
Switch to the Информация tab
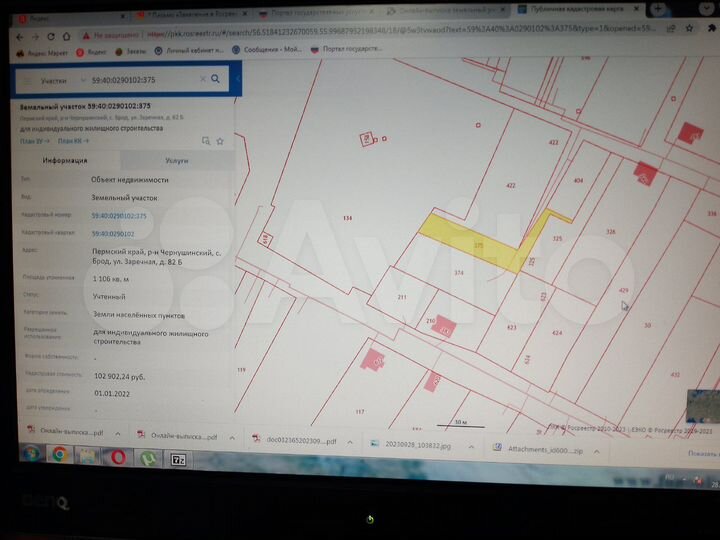click(x=65, y=160)
